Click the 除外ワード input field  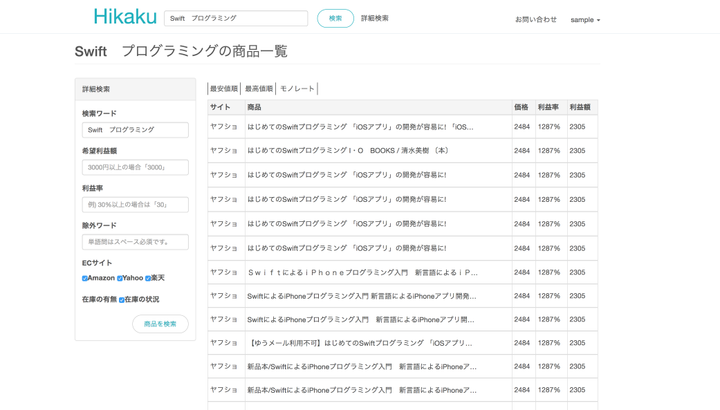coord(135,242)
